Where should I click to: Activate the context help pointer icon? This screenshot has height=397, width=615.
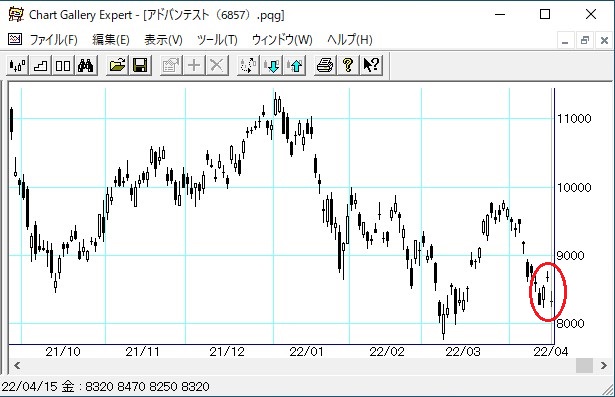[x=371, y=65]
